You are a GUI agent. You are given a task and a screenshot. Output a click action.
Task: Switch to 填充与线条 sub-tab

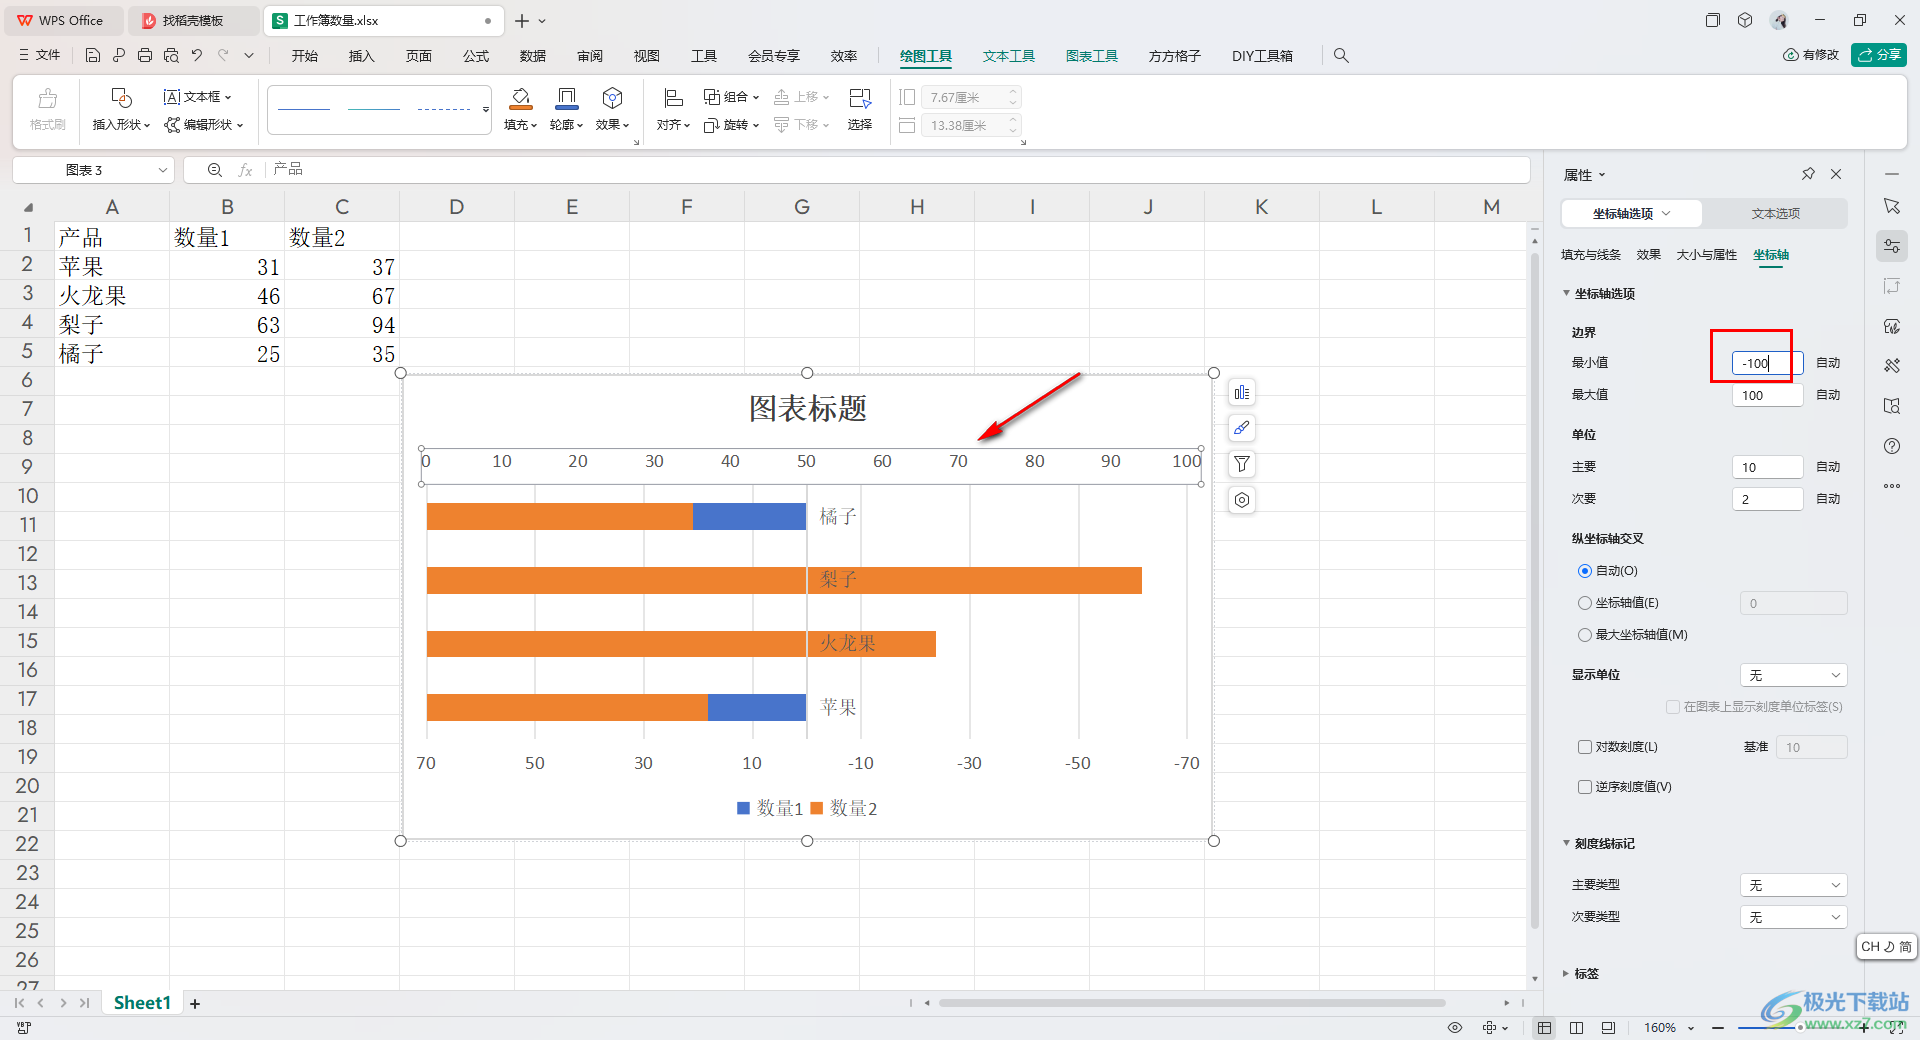tap(1591, 255)
